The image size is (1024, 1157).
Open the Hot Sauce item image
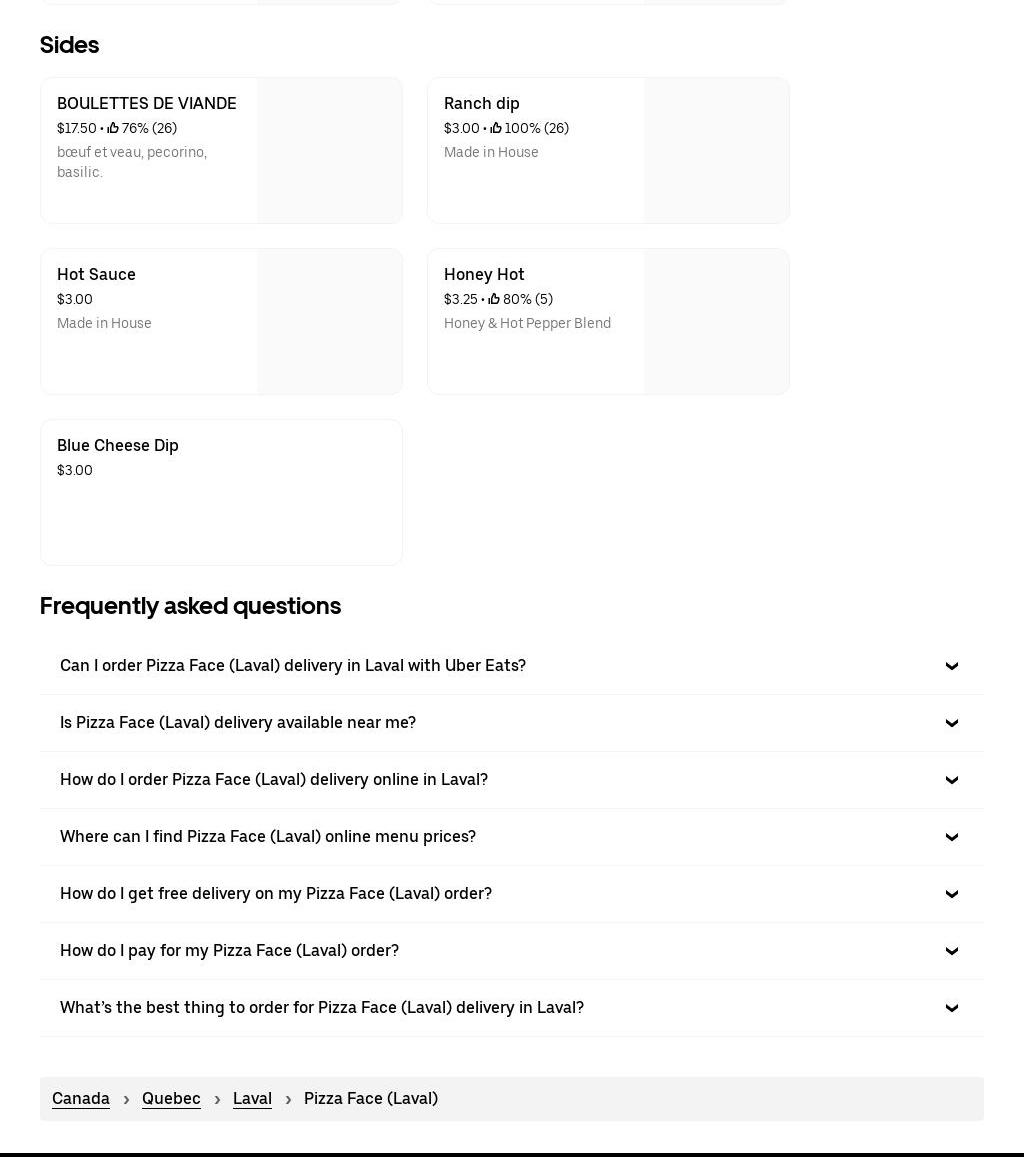[x=329, y=322]
